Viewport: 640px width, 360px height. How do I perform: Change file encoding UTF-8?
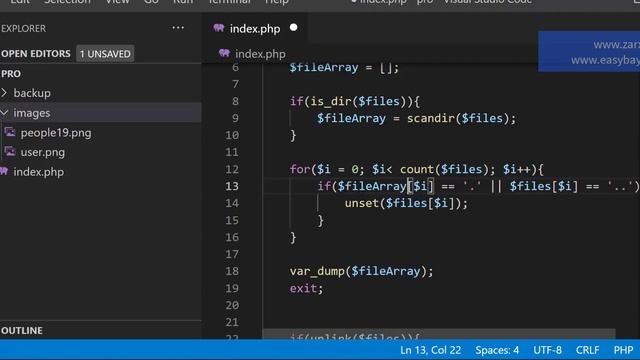[547, 350]
